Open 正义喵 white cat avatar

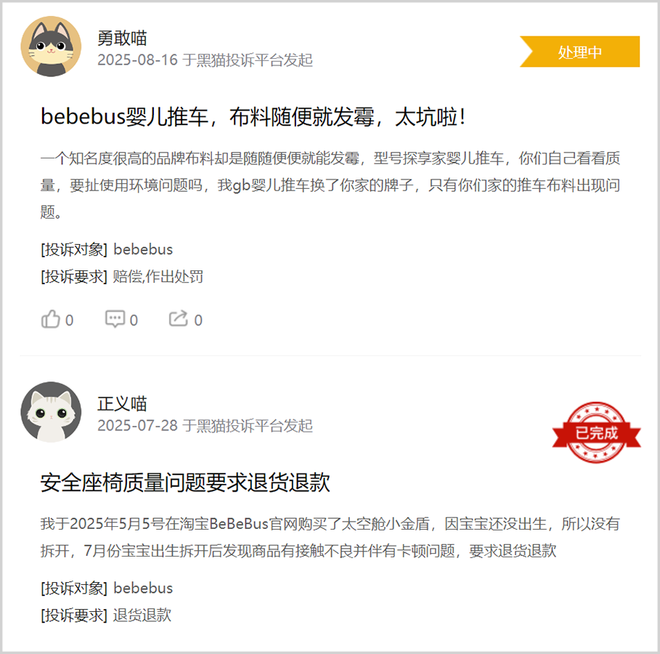(51, 412)
